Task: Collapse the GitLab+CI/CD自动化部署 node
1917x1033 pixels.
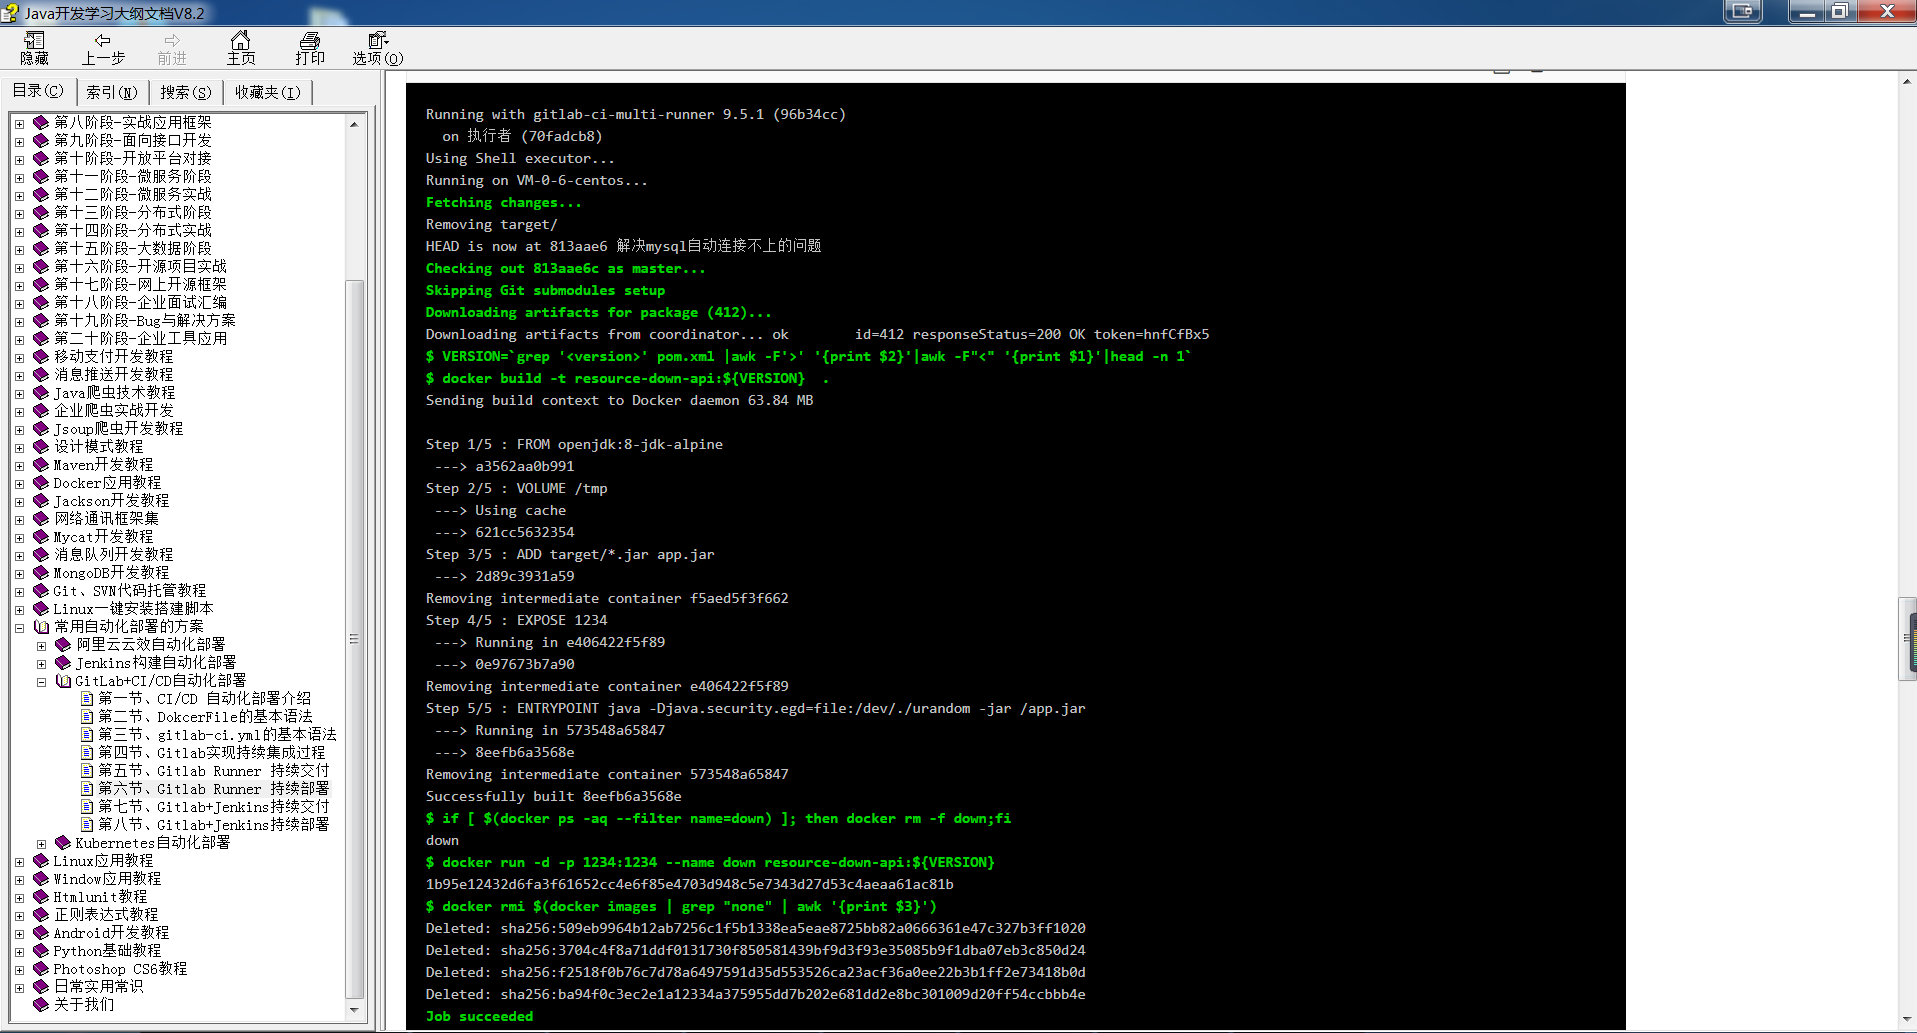Action: (41, 682)
